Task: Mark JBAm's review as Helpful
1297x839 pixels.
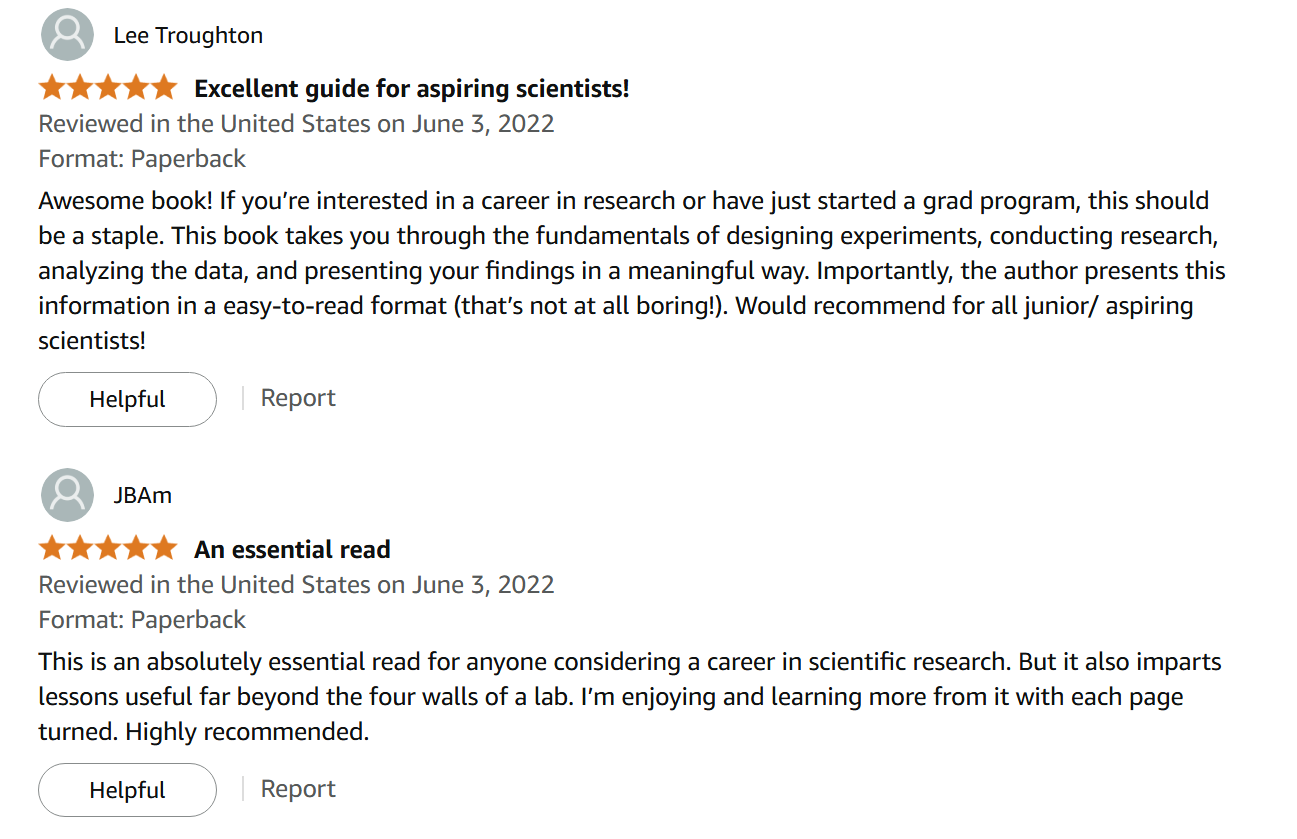Action: 127,790
